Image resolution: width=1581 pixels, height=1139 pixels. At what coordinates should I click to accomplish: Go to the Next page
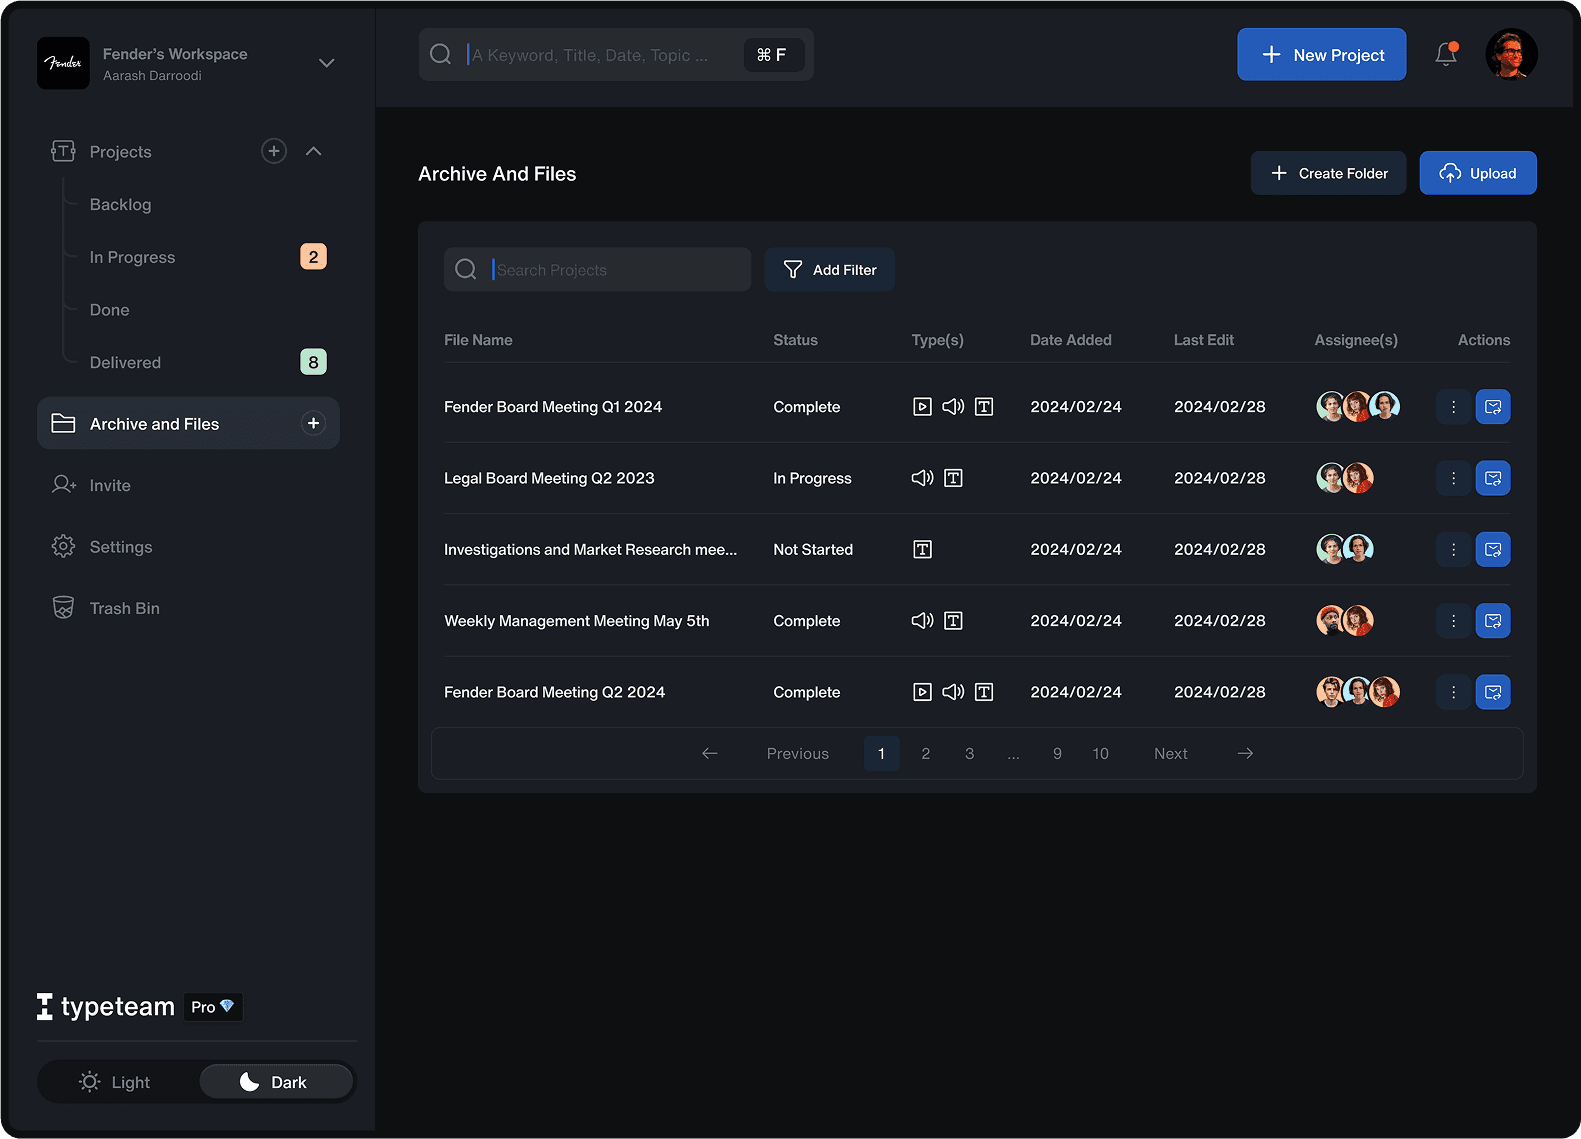tap(1171, 754)
